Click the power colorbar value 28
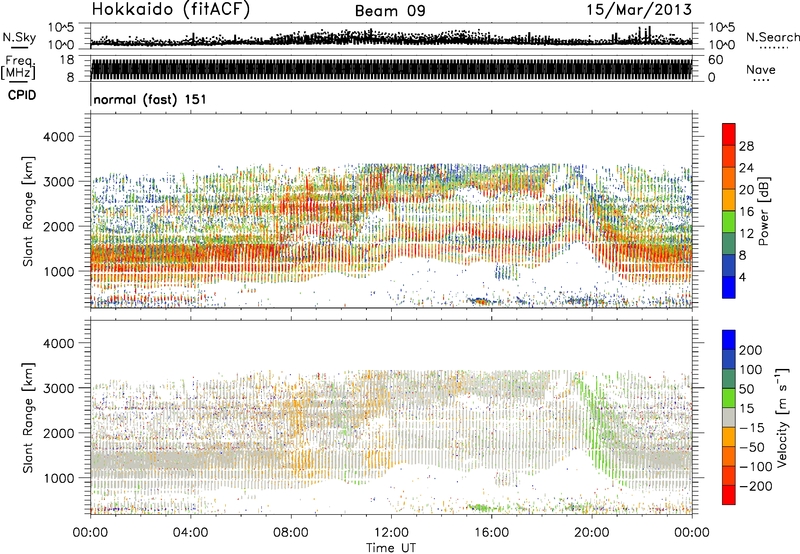This screenshot has height=554, width=800. click(746, 146)
